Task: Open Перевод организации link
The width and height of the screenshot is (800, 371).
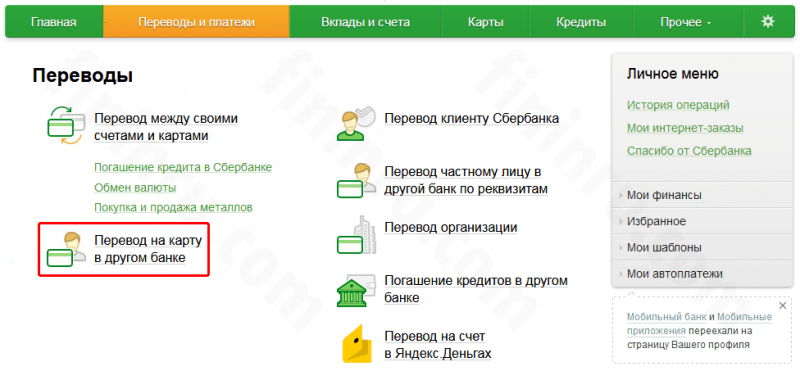Action: 451,227
